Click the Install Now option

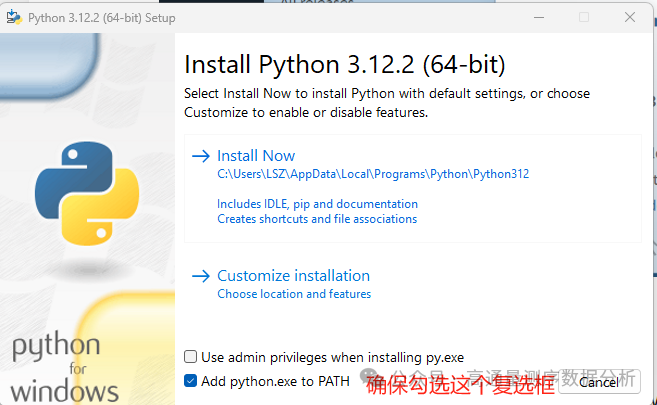(x=413, y=188)
